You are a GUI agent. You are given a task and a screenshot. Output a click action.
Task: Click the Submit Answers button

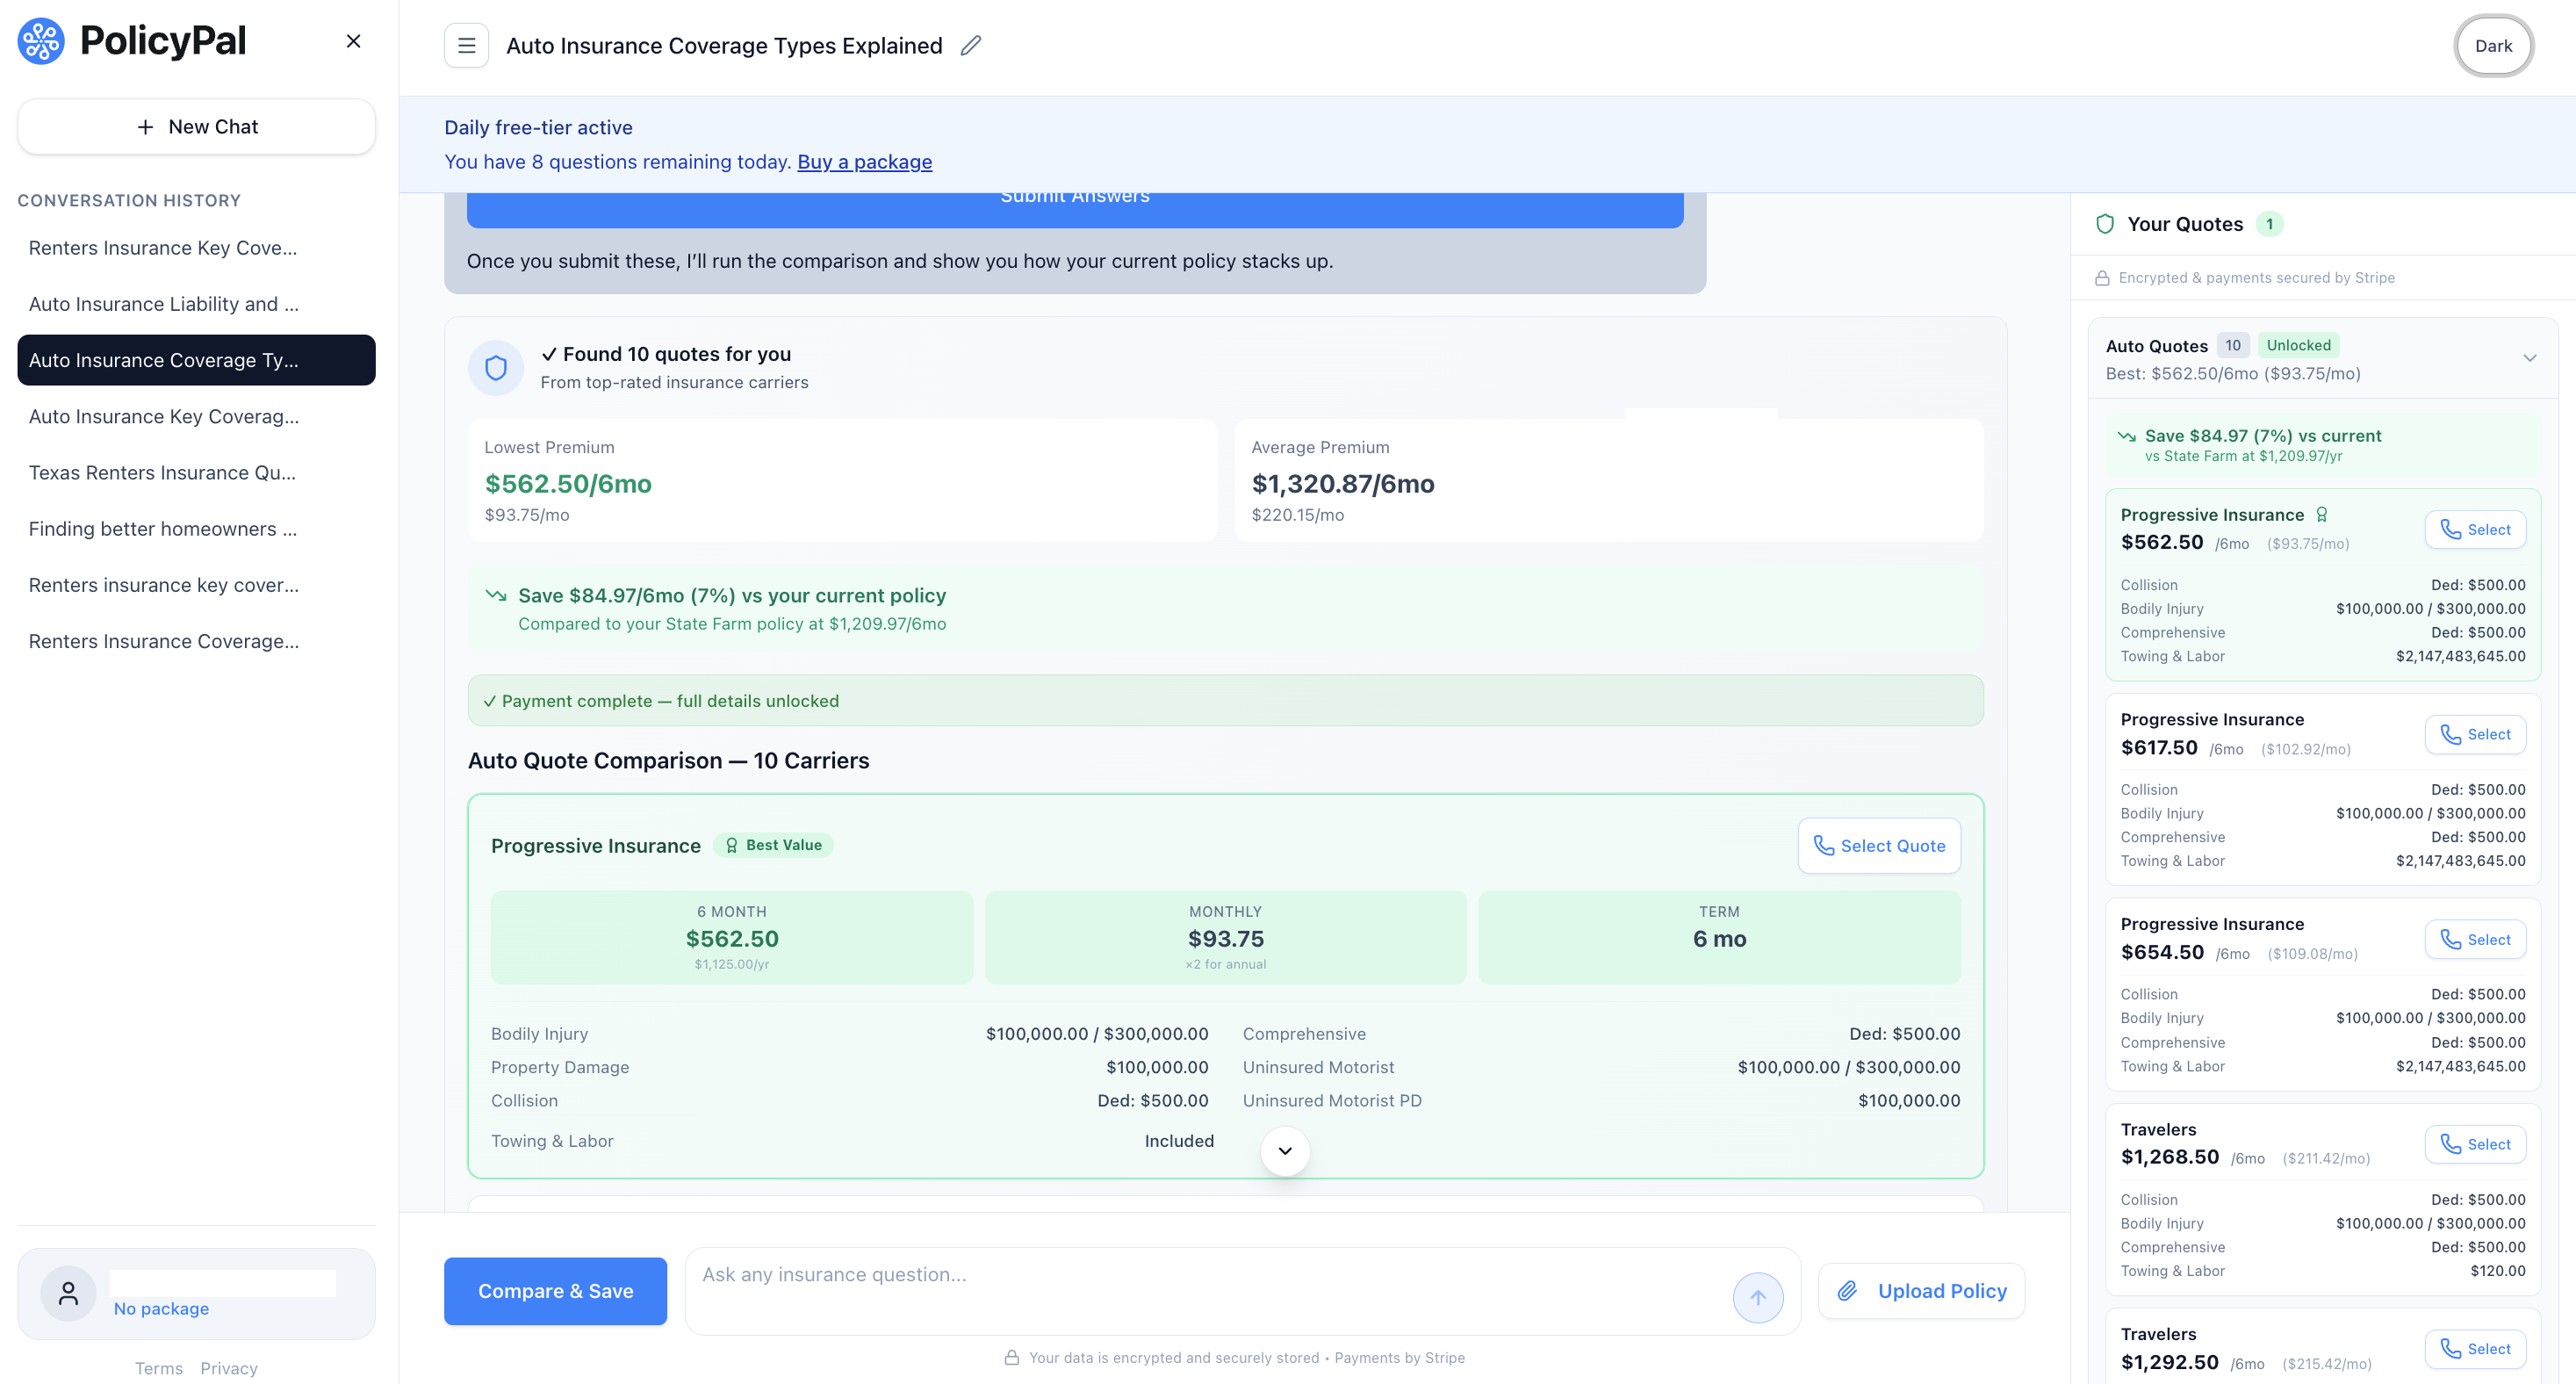pos(1075,209)
